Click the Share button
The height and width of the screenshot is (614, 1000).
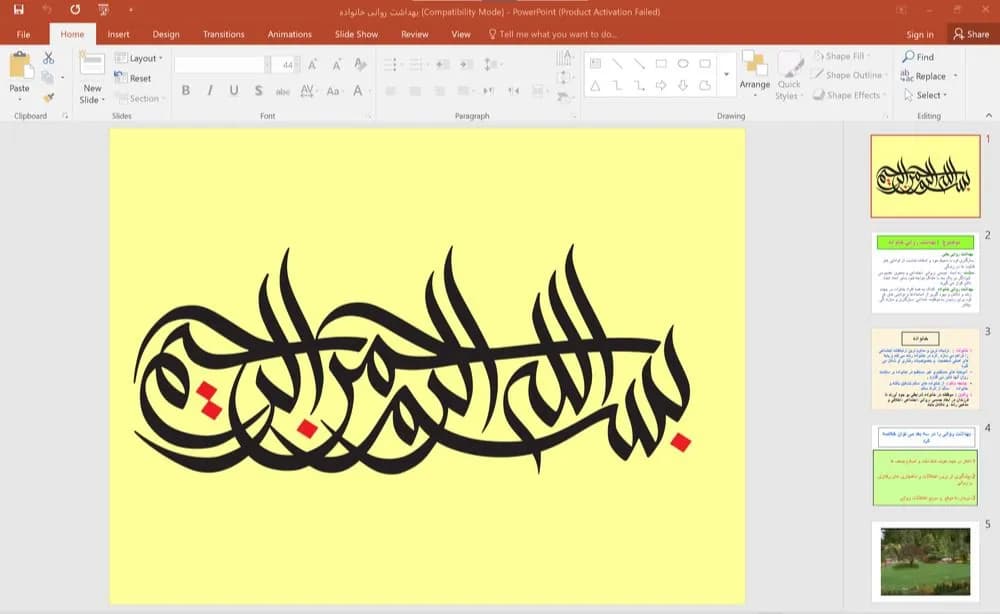[971, 34]
